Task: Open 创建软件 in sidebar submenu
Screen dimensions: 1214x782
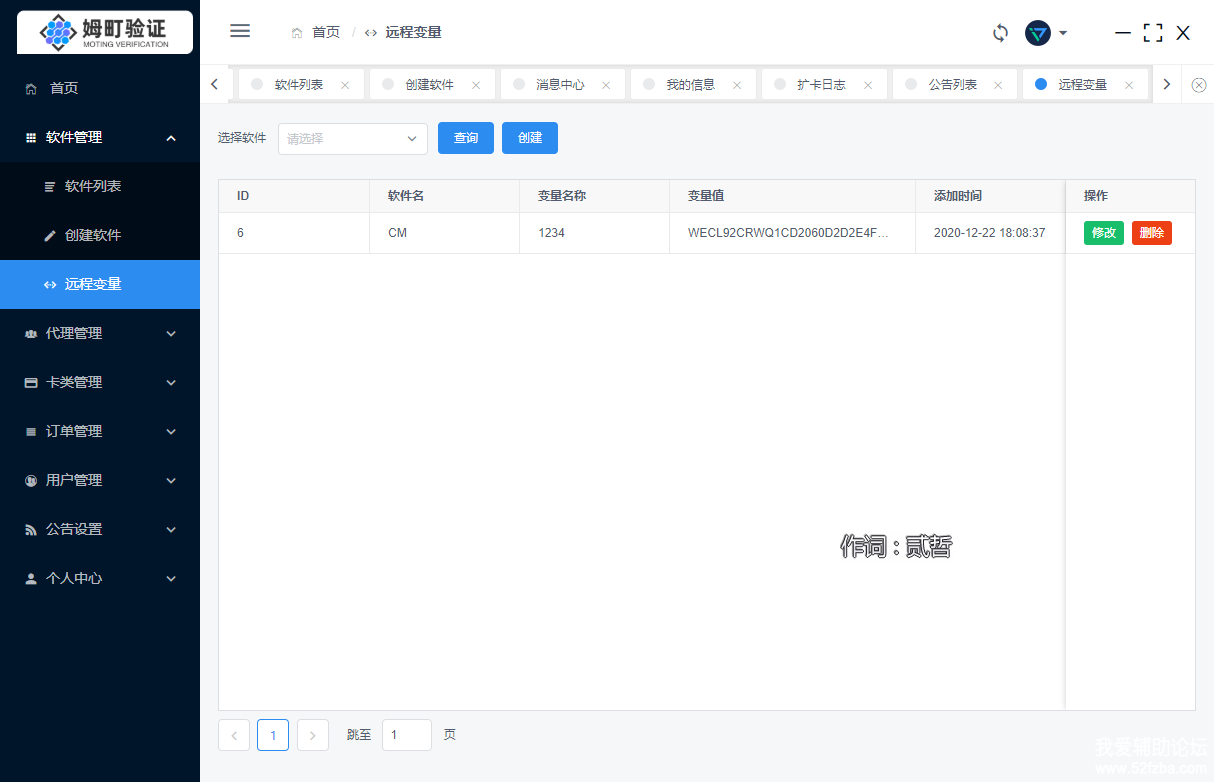Action: [x=100, y=235]
